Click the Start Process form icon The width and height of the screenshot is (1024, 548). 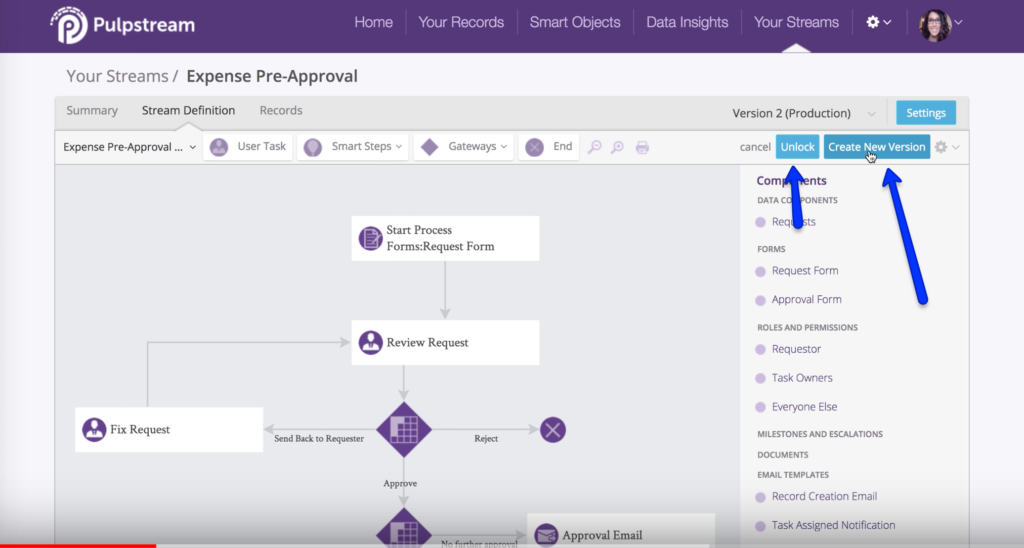click(371, 238)
